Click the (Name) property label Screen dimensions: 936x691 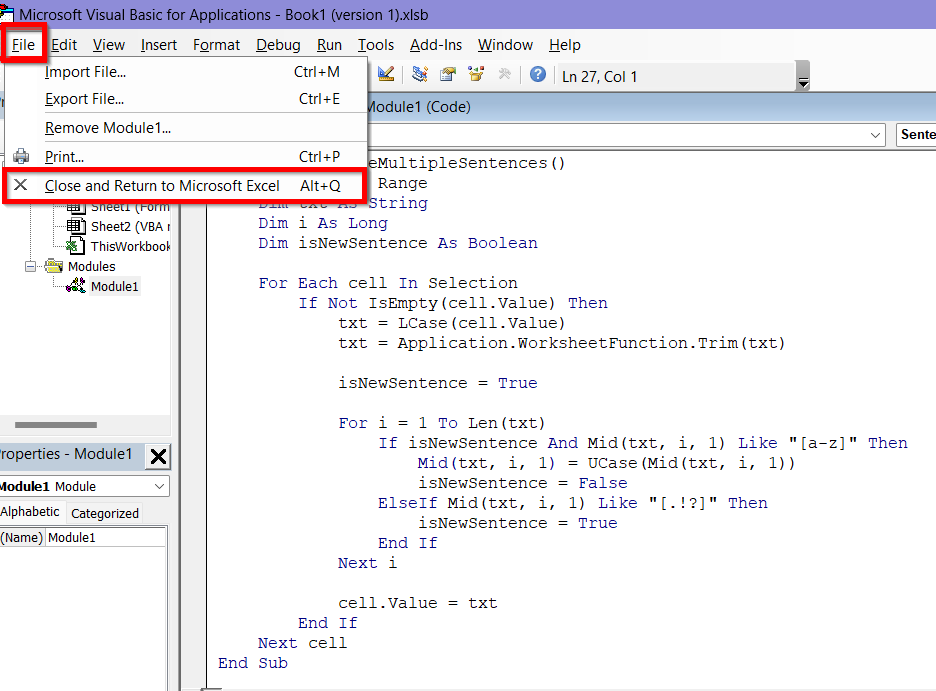pos(22,538)
